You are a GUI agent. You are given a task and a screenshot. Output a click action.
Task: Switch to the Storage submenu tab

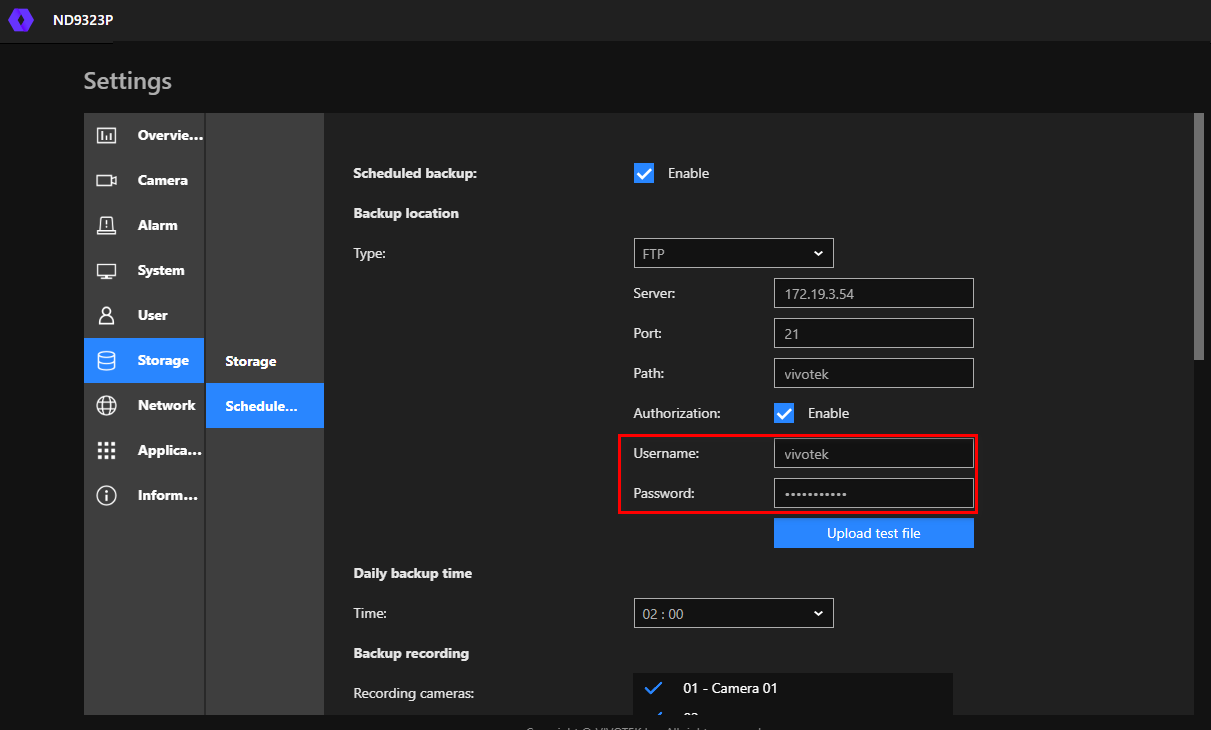pos(264,361)
